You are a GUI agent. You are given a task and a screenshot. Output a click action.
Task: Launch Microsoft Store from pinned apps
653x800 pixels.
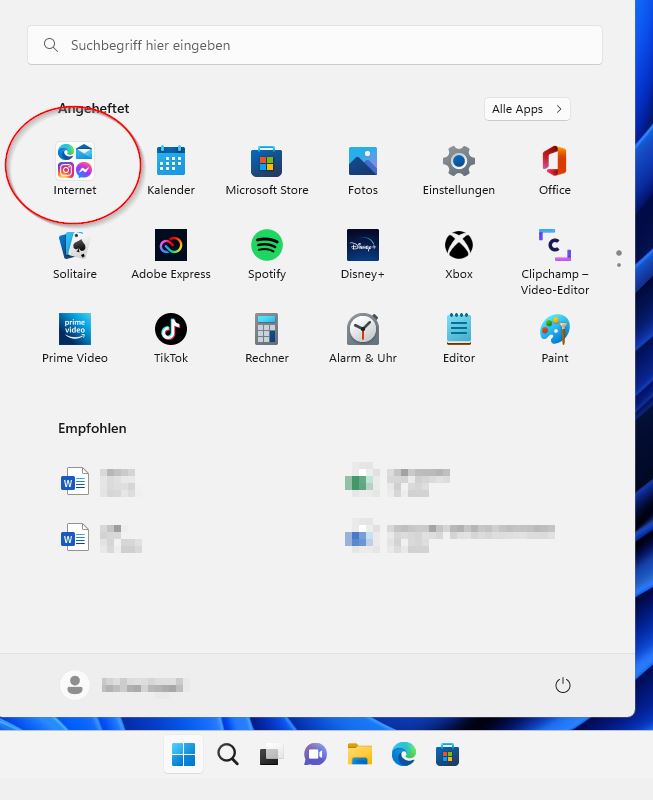click(267, 170)
